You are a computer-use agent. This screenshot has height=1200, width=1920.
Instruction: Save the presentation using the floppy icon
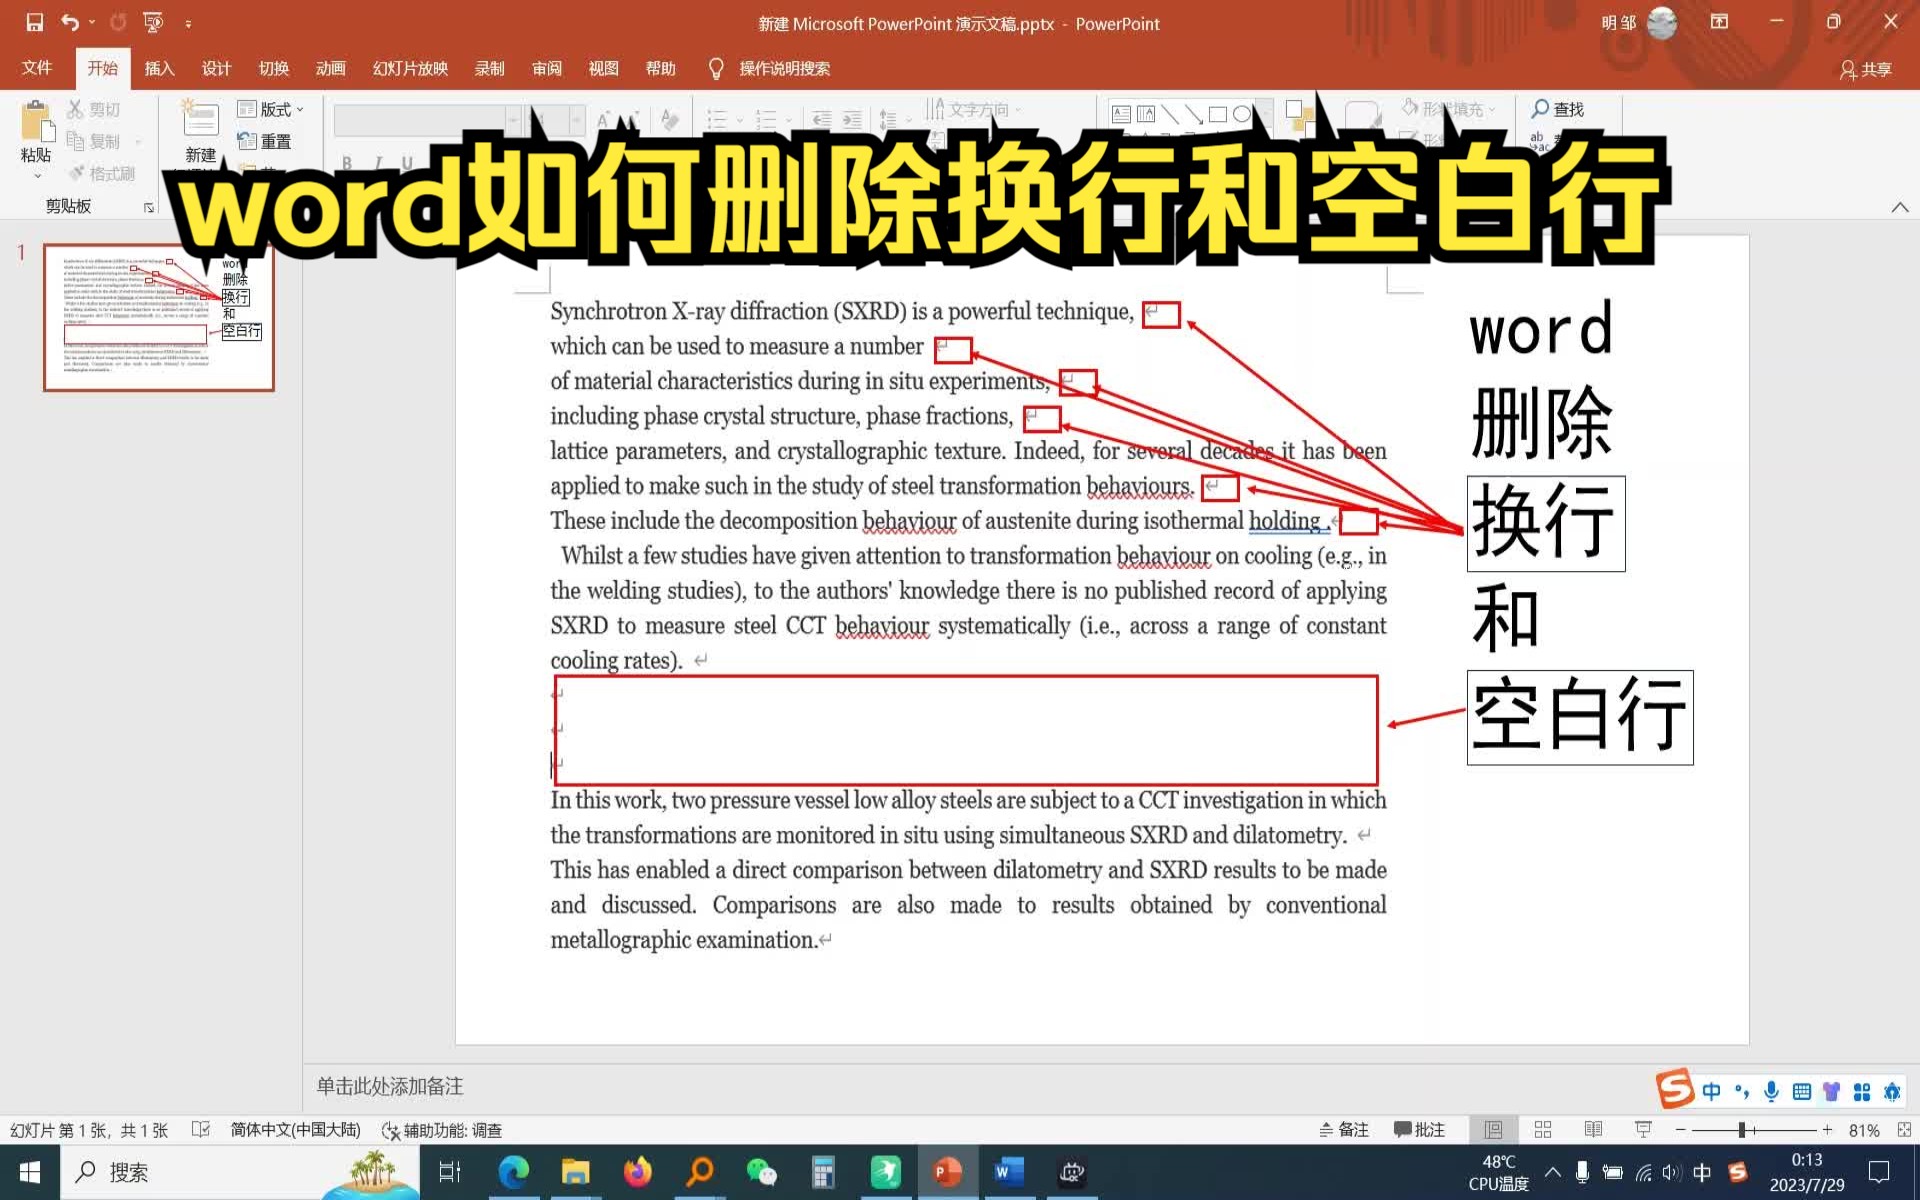click(x=34, y=22)
